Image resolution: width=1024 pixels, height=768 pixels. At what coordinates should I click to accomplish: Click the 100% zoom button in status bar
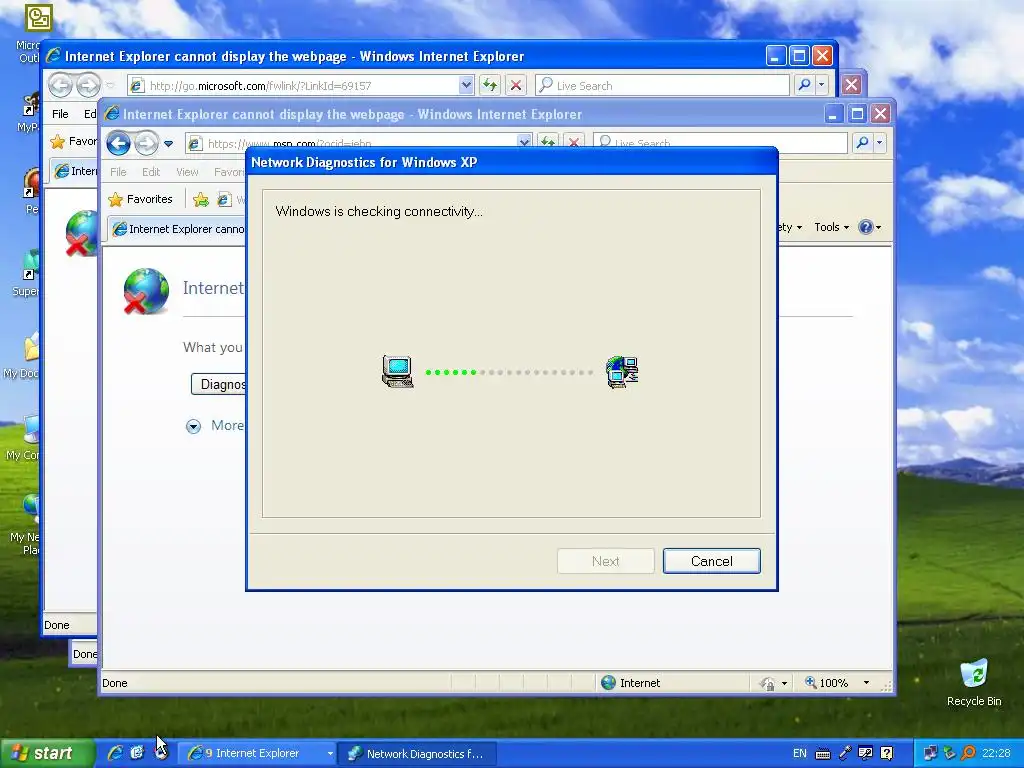coord(827,682)
